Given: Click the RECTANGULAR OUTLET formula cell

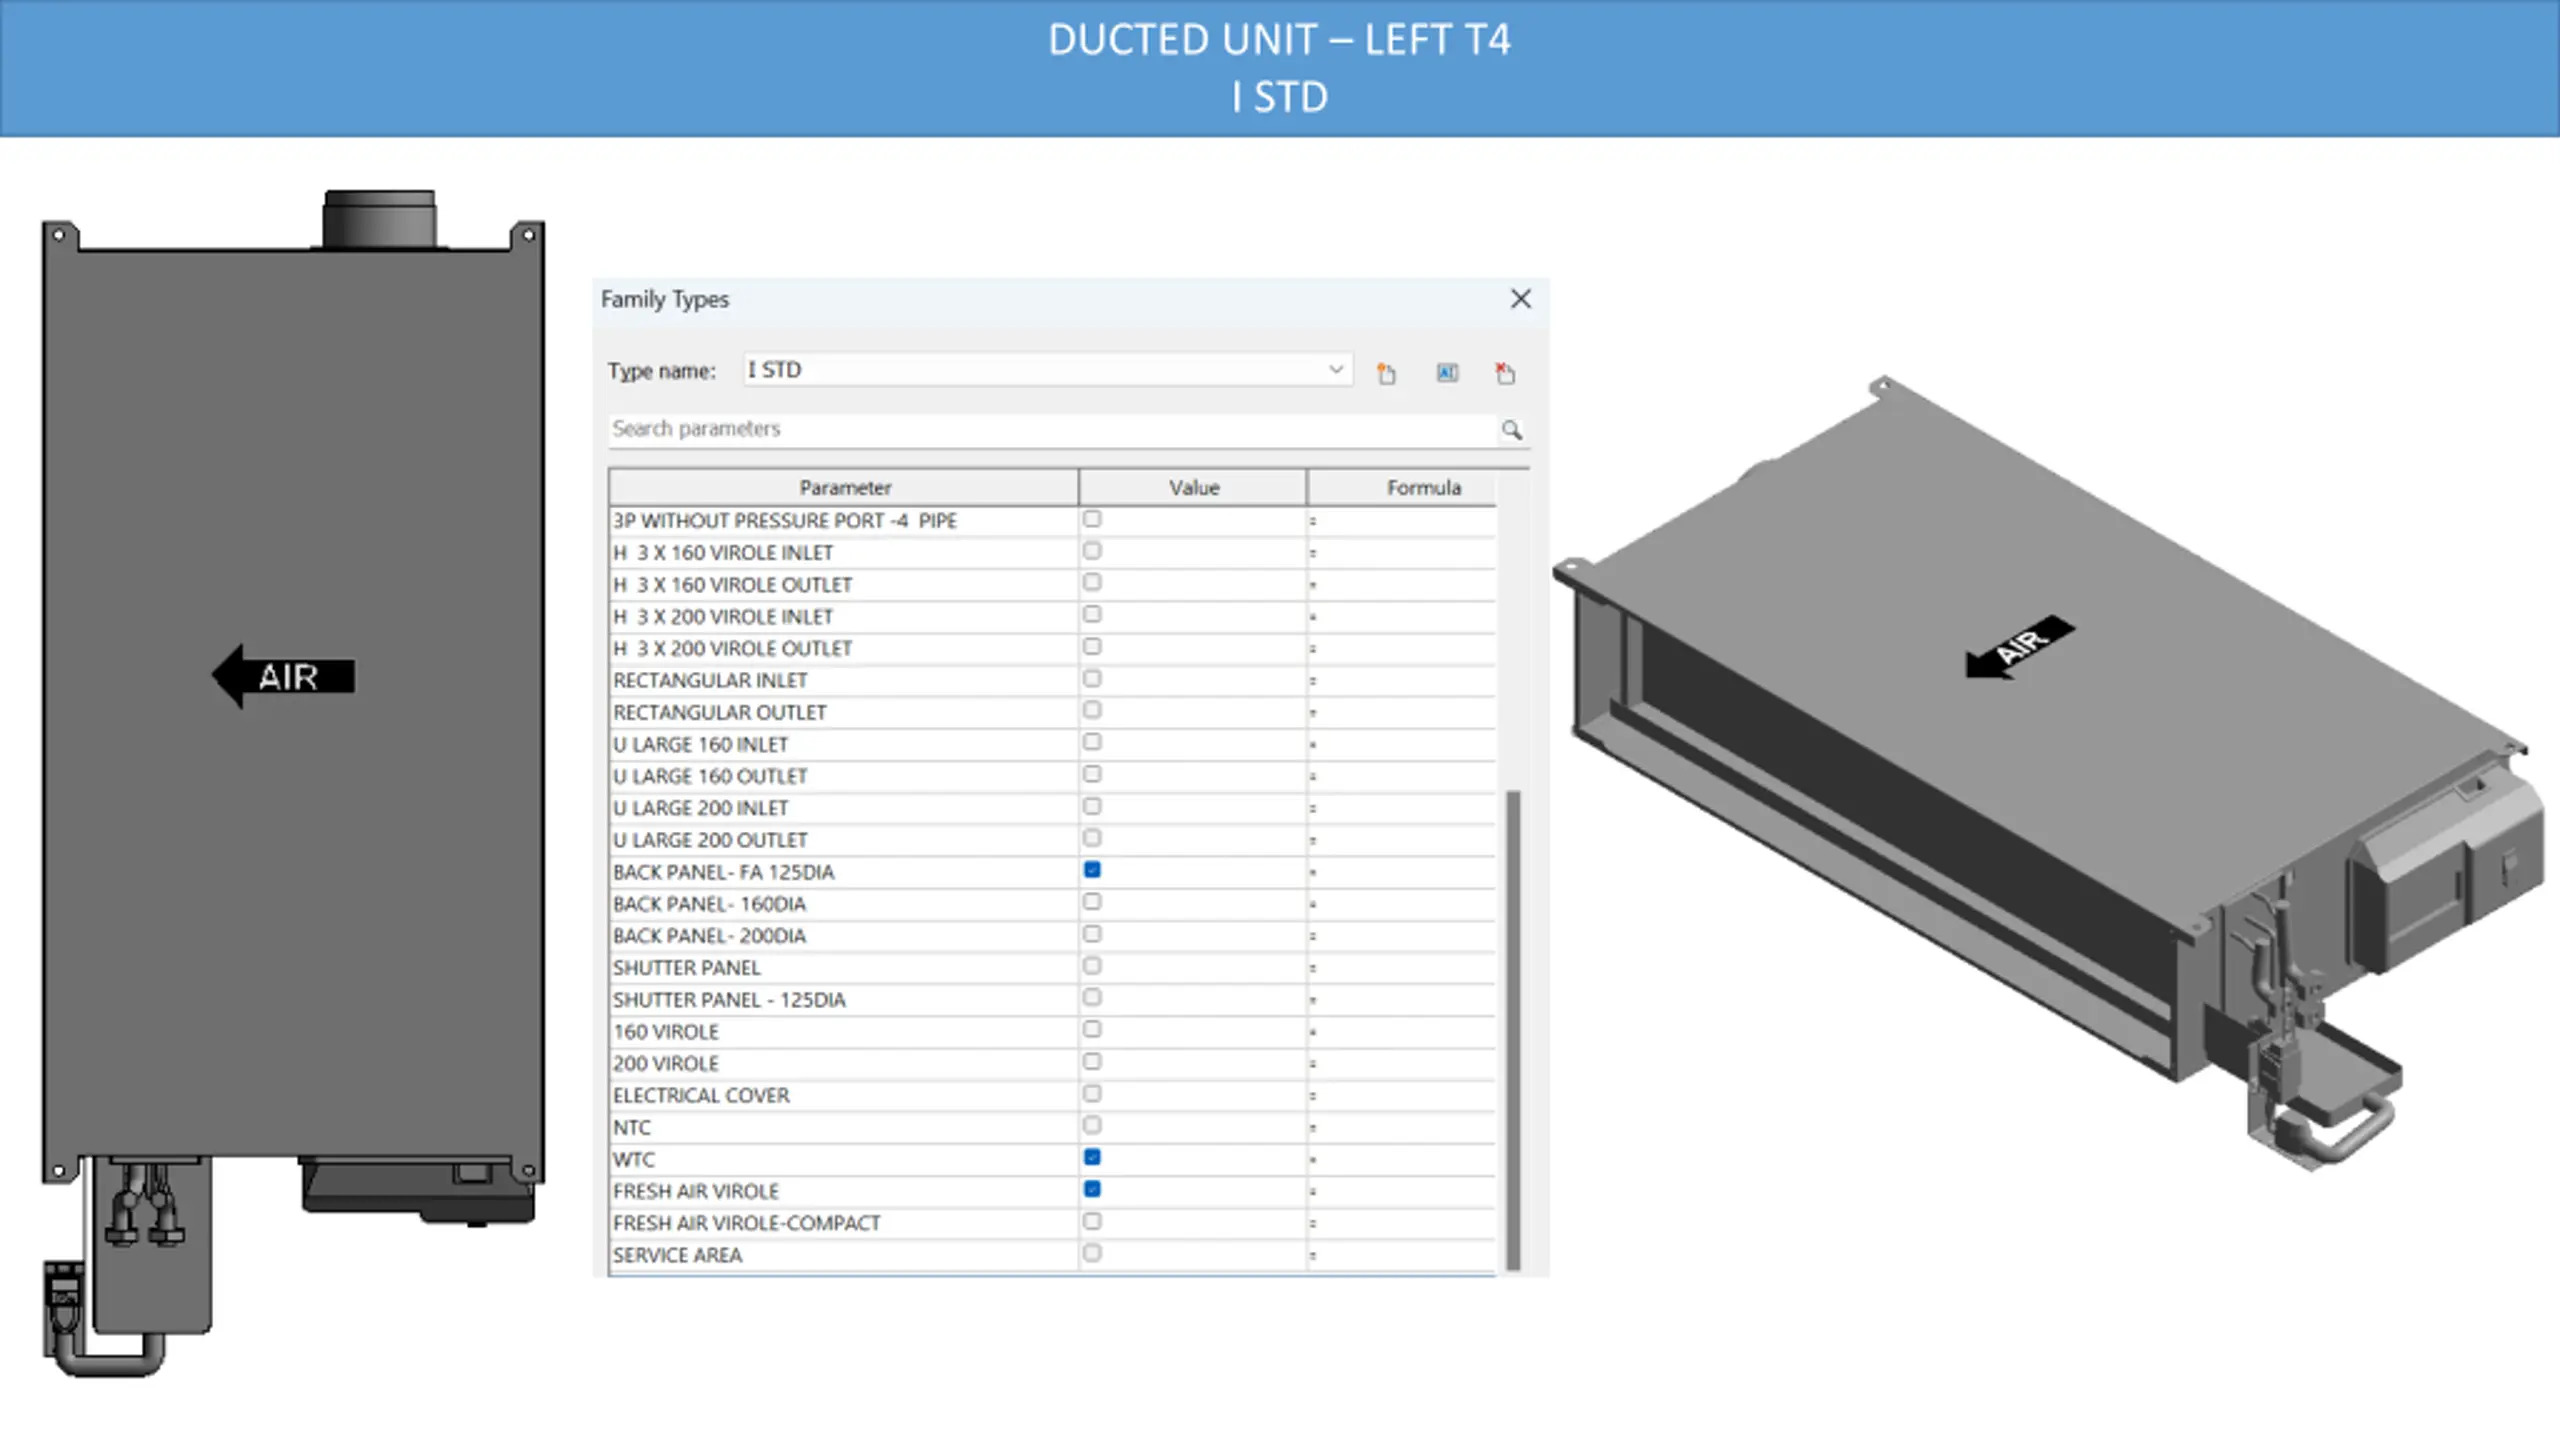Looking at the screenshot, I should tap(1401, 713).
